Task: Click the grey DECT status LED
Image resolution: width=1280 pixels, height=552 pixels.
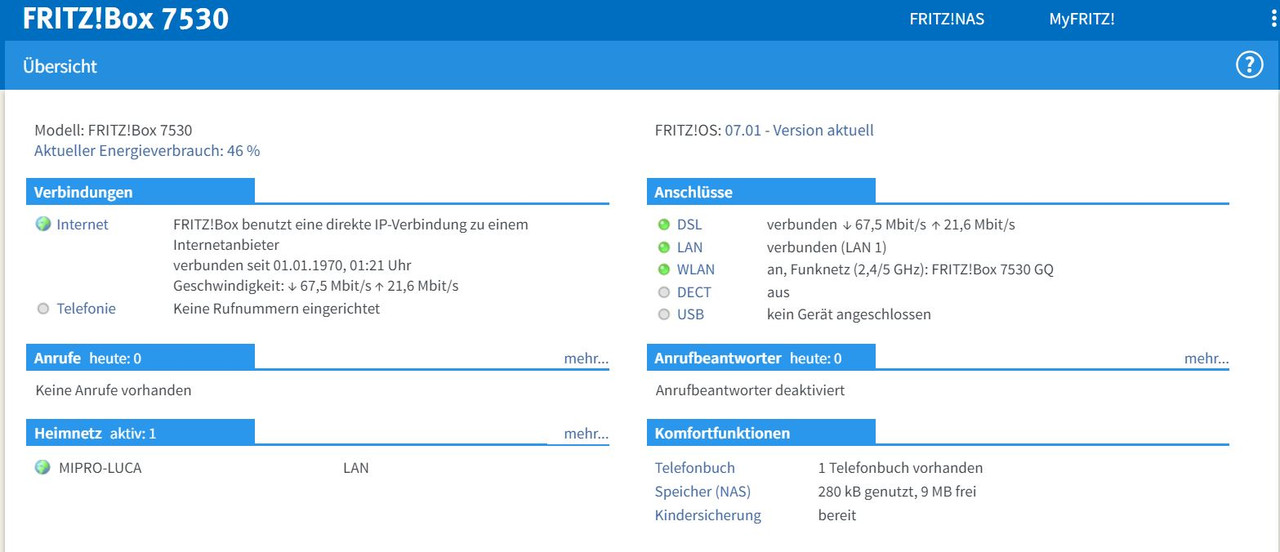Action: tap(664, 292)
